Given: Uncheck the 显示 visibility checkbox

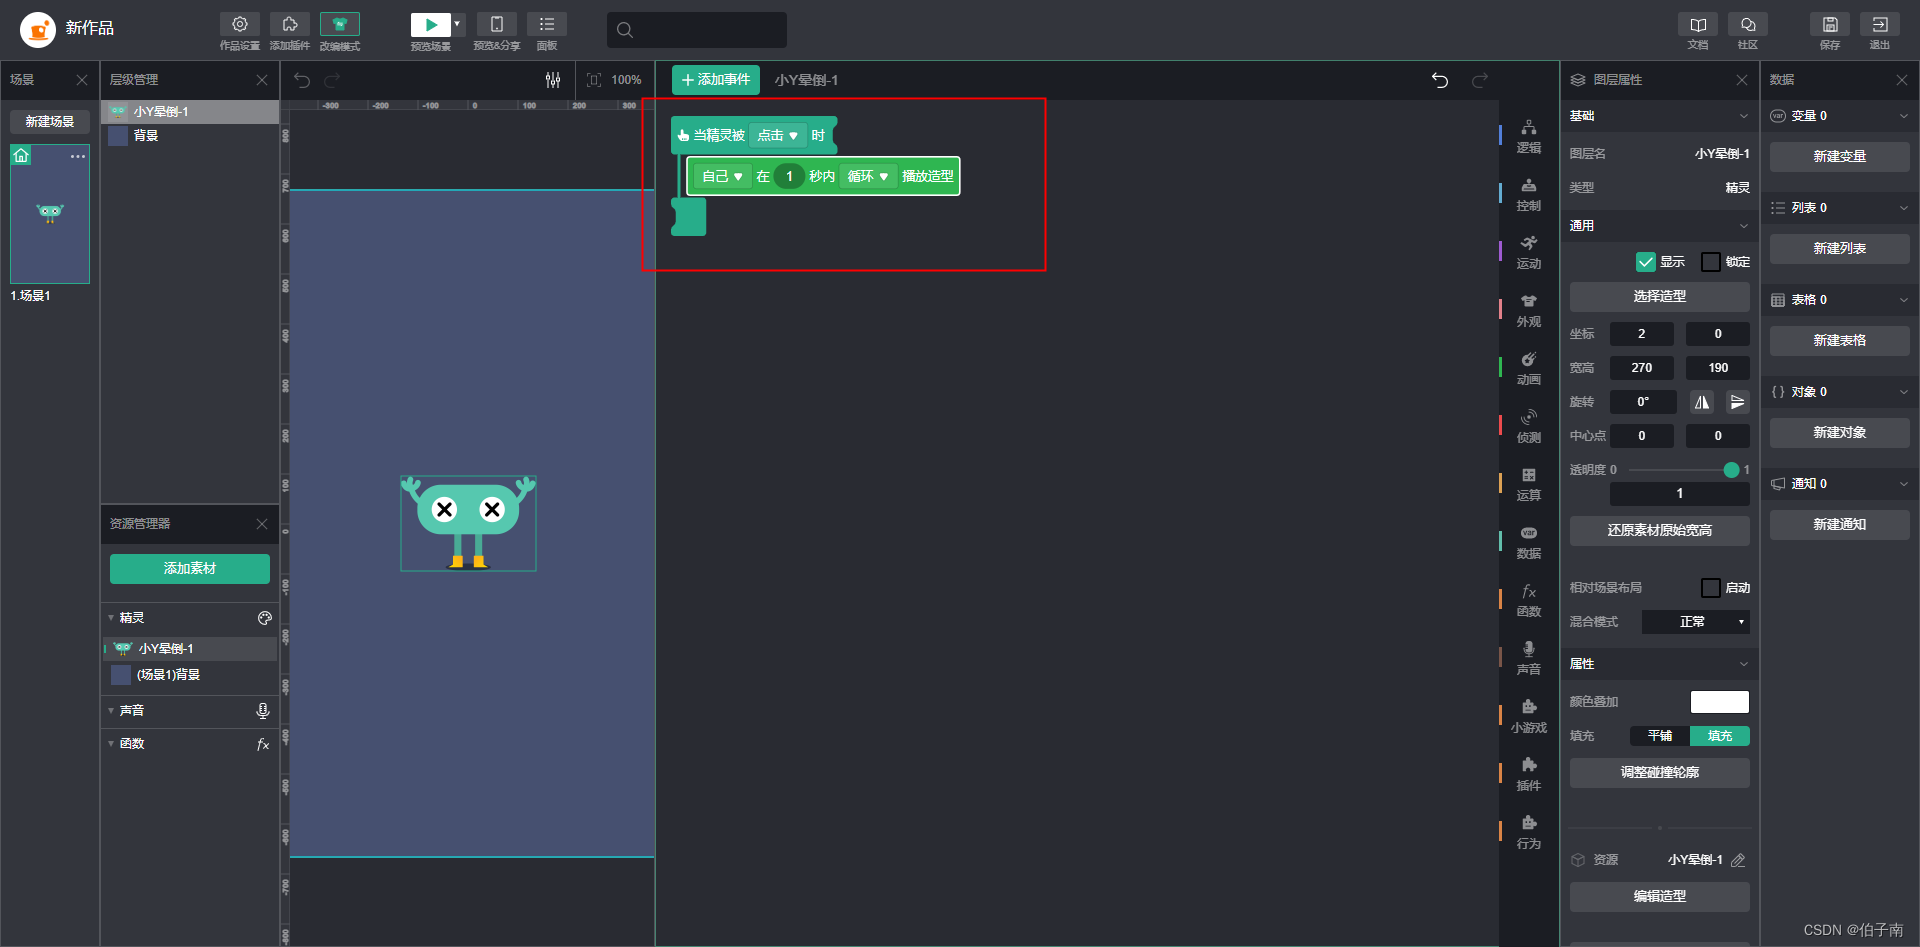Looking at the screenshot, I should click(x=1646, y=262).
